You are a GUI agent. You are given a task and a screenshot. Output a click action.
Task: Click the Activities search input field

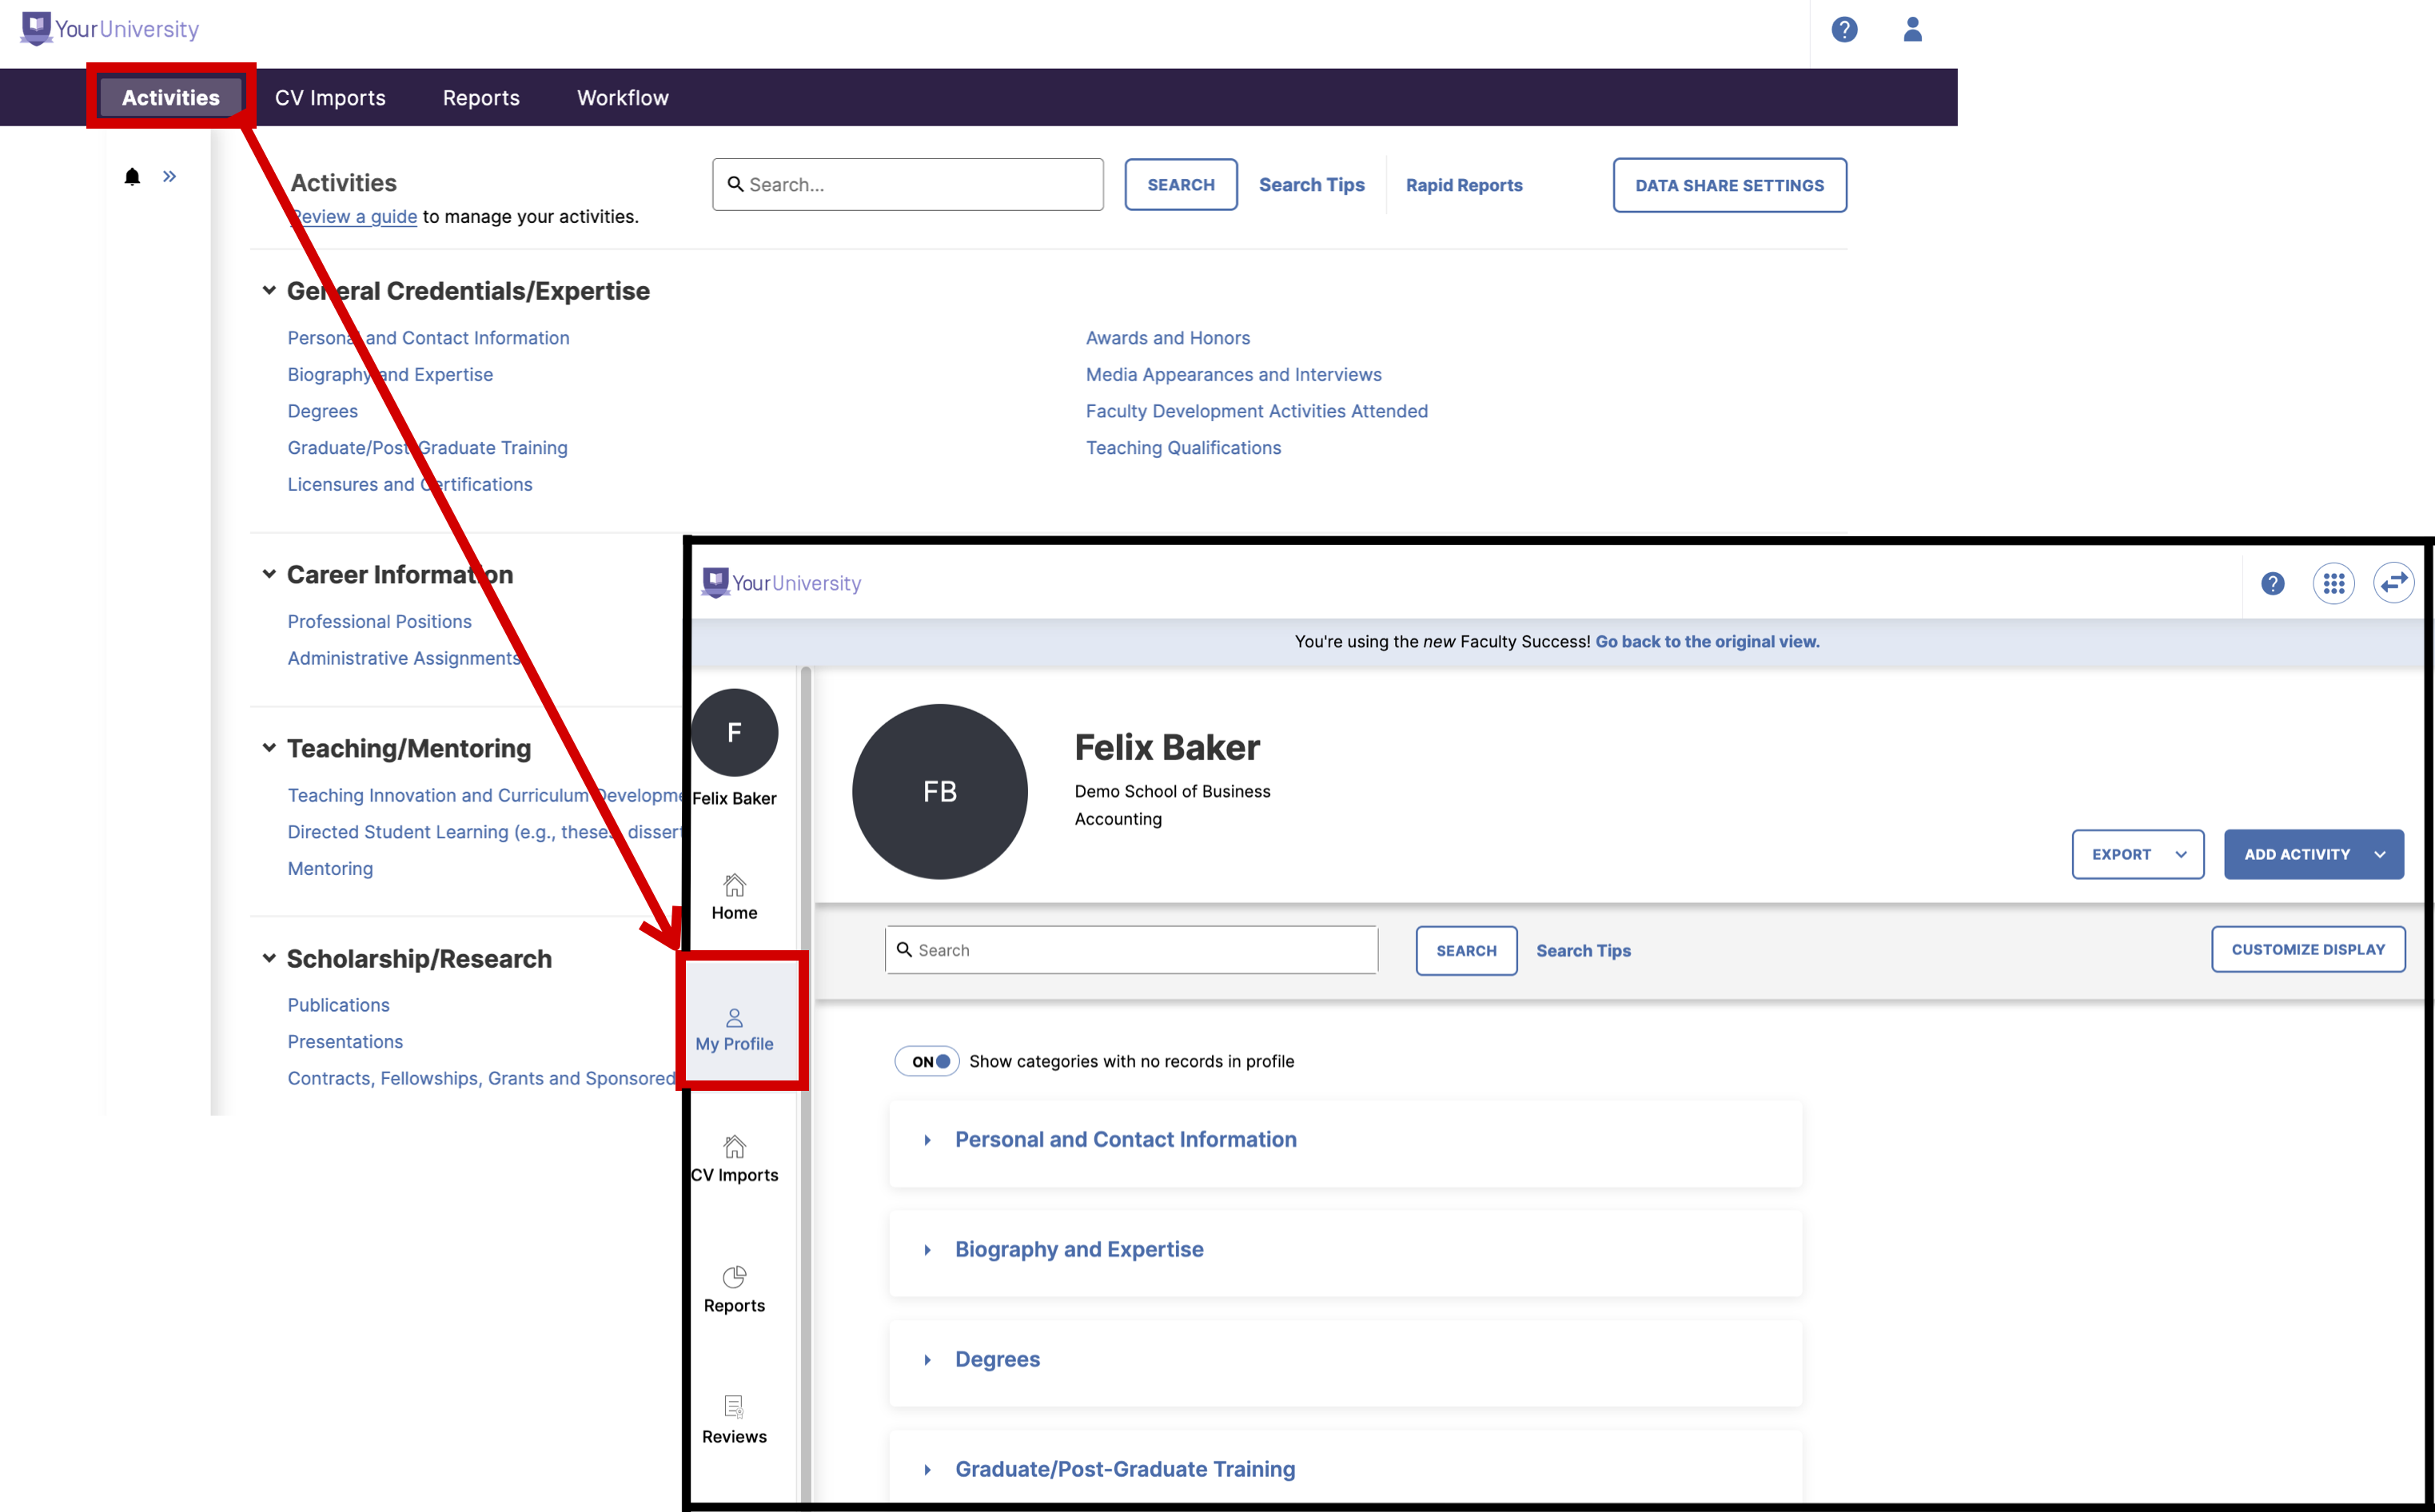(x=908, y=184)
